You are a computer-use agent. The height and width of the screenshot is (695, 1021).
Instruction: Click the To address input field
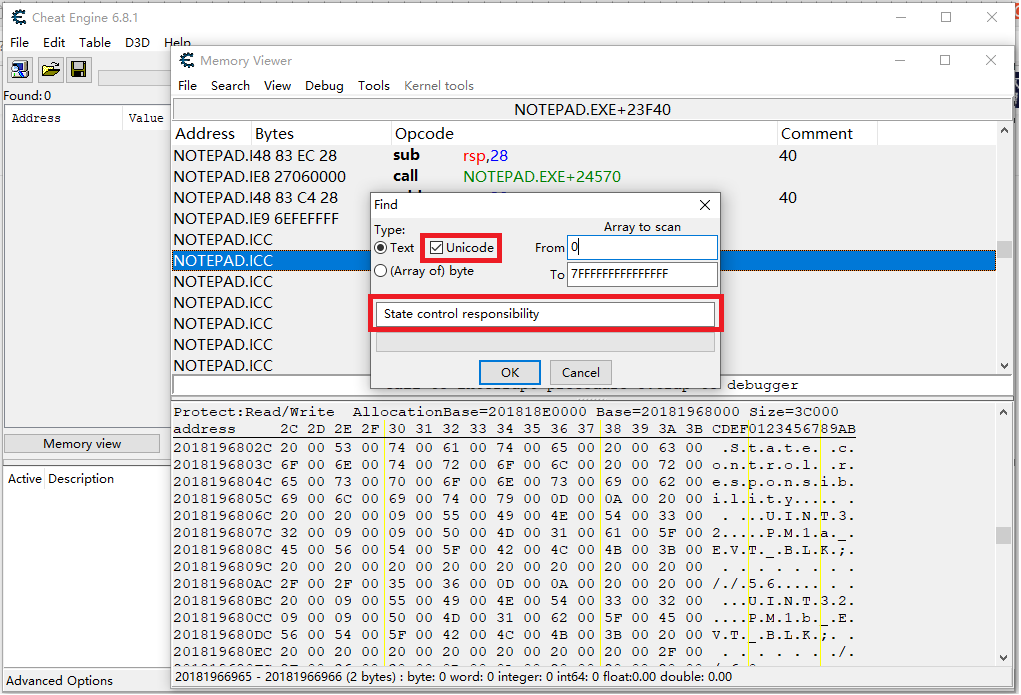pyautogui.click(x=642, y=274)
